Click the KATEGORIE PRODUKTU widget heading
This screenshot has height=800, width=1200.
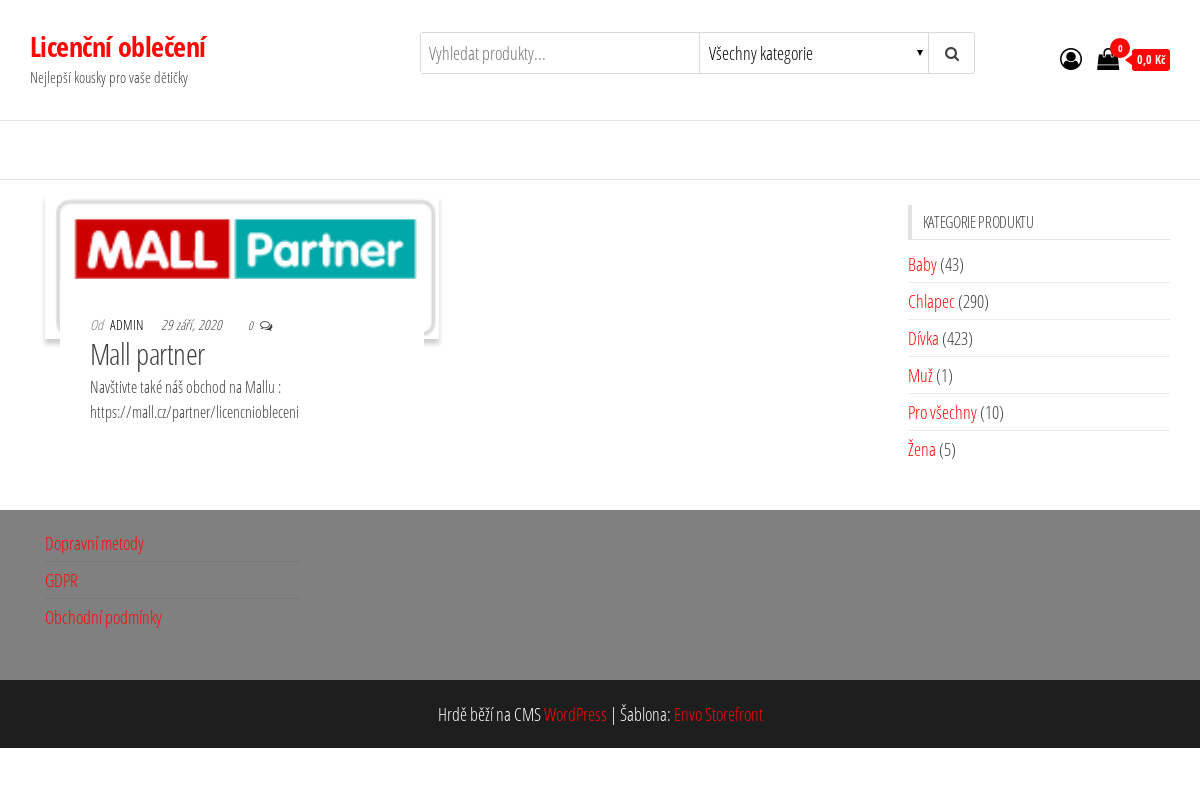pos(978,222)
